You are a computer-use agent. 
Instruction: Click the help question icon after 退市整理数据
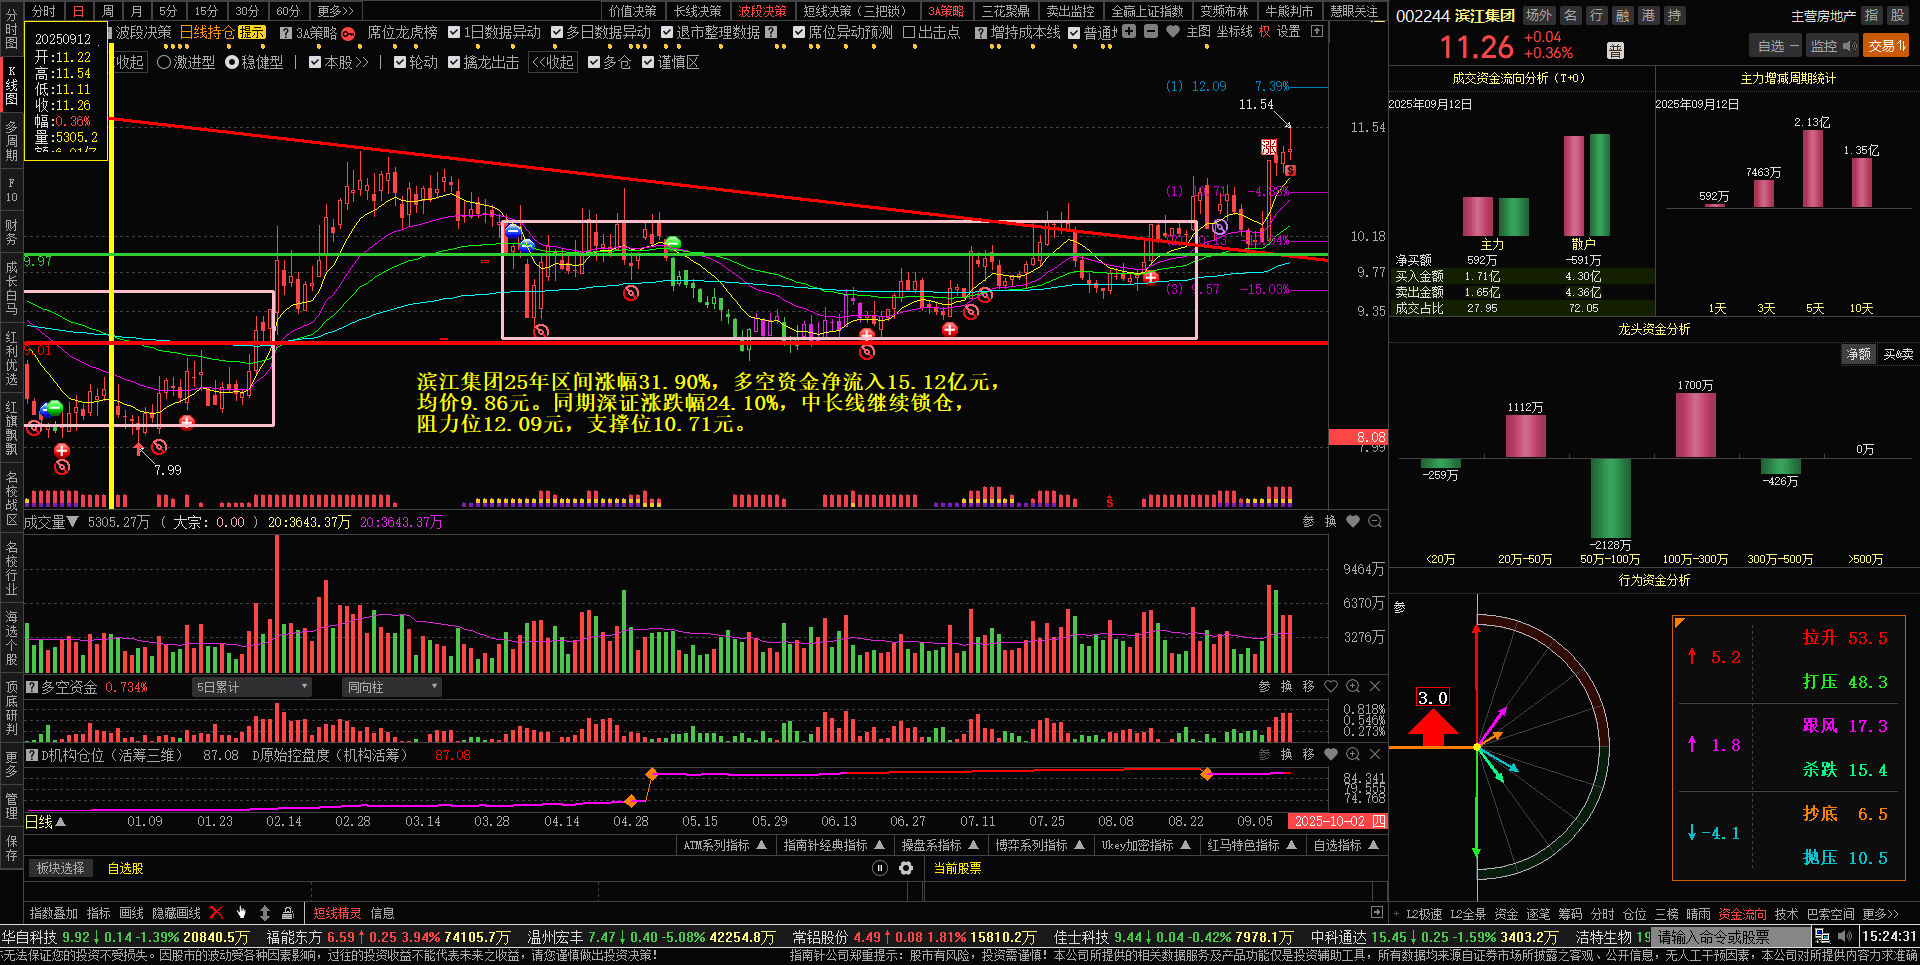[x=772, y=33]
